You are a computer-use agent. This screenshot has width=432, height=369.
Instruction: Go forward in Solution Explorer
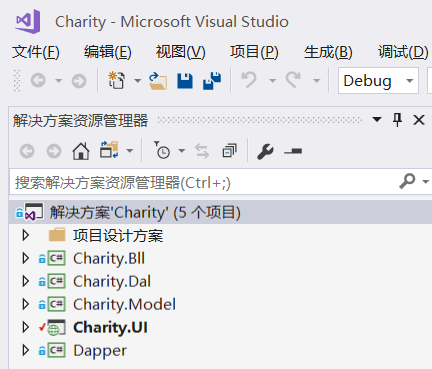(x=54, y=151)
